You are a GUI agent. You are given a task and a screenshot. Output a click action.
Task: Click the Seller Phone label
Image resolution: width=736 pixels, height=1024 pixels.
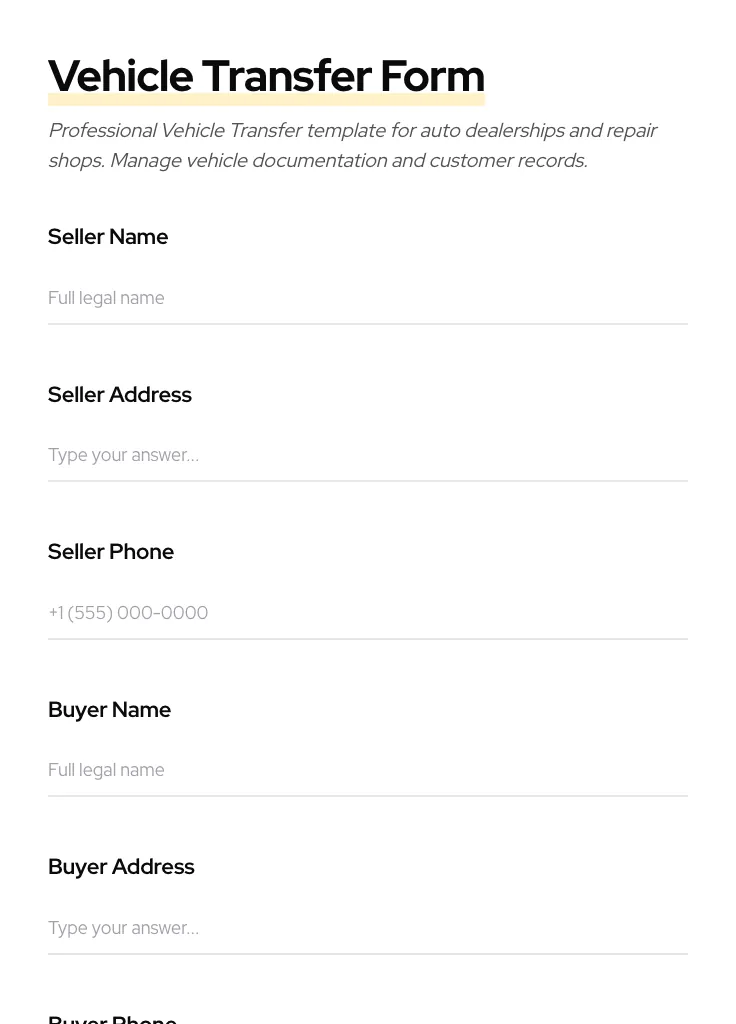[111, 552]
